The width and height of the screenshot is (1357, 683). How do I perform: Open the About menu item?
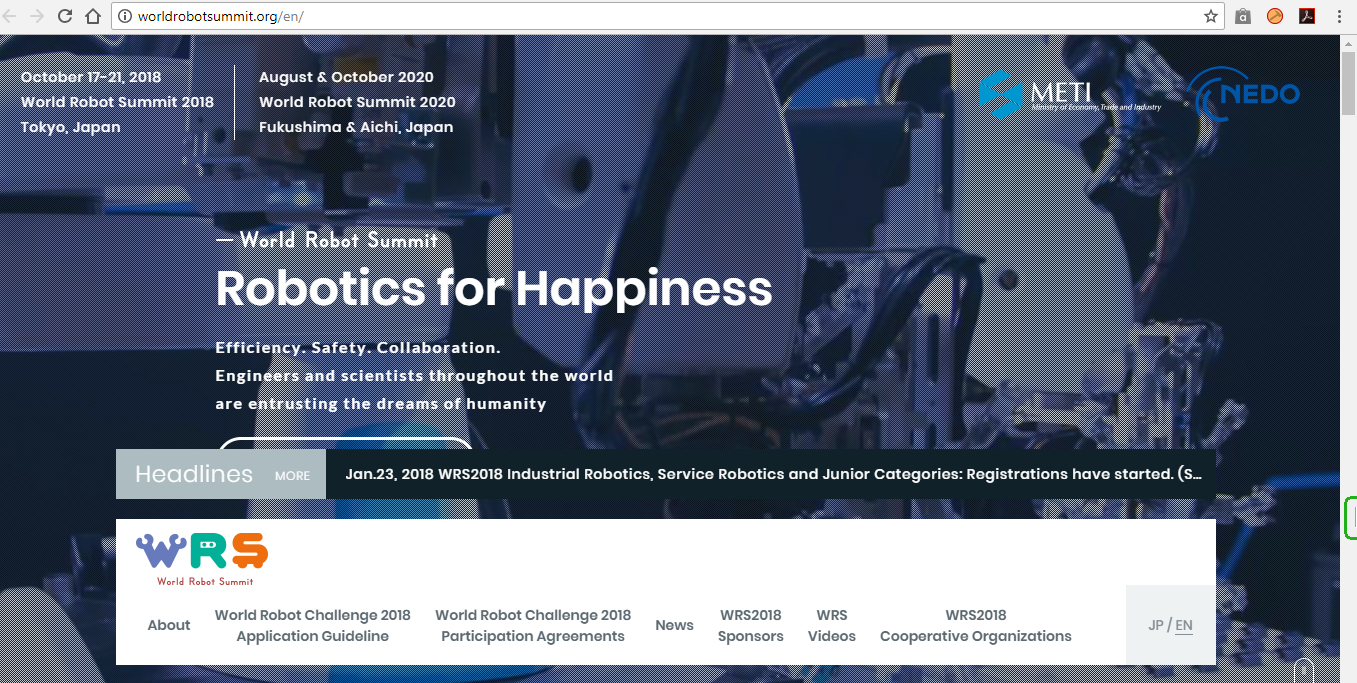click(x=168, y=625)
